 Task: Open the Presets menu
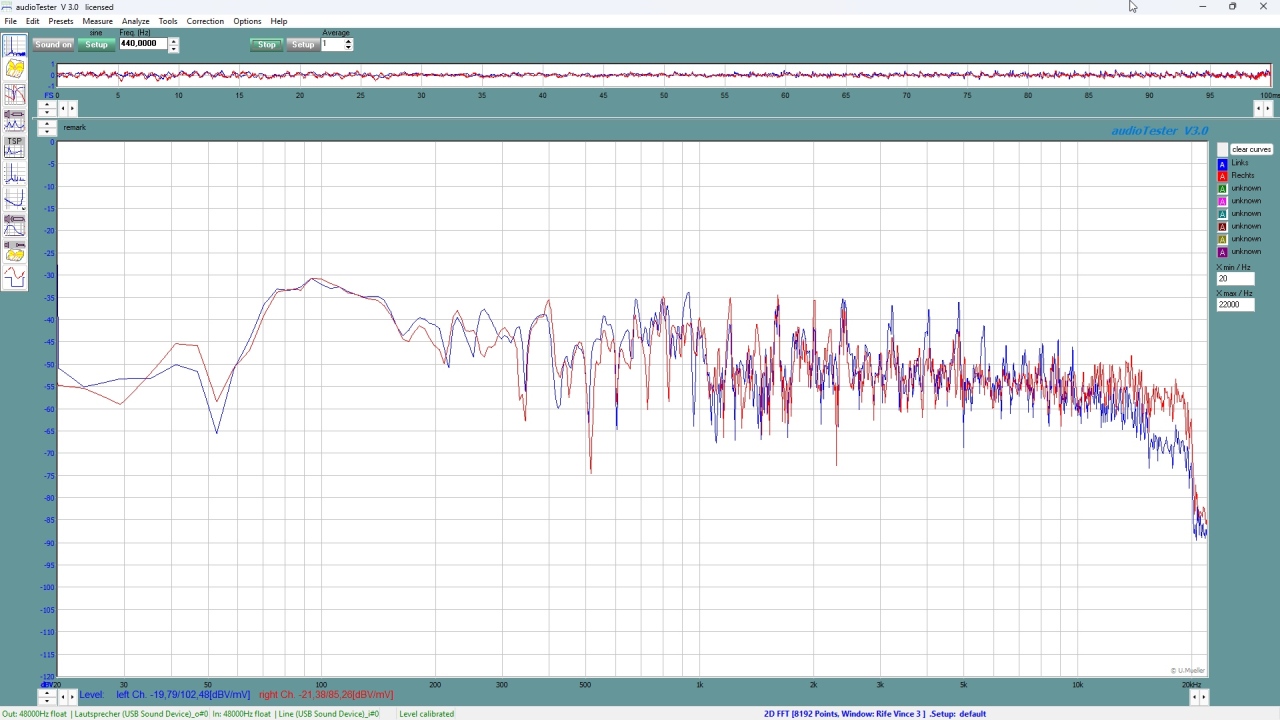pos(61,21)
